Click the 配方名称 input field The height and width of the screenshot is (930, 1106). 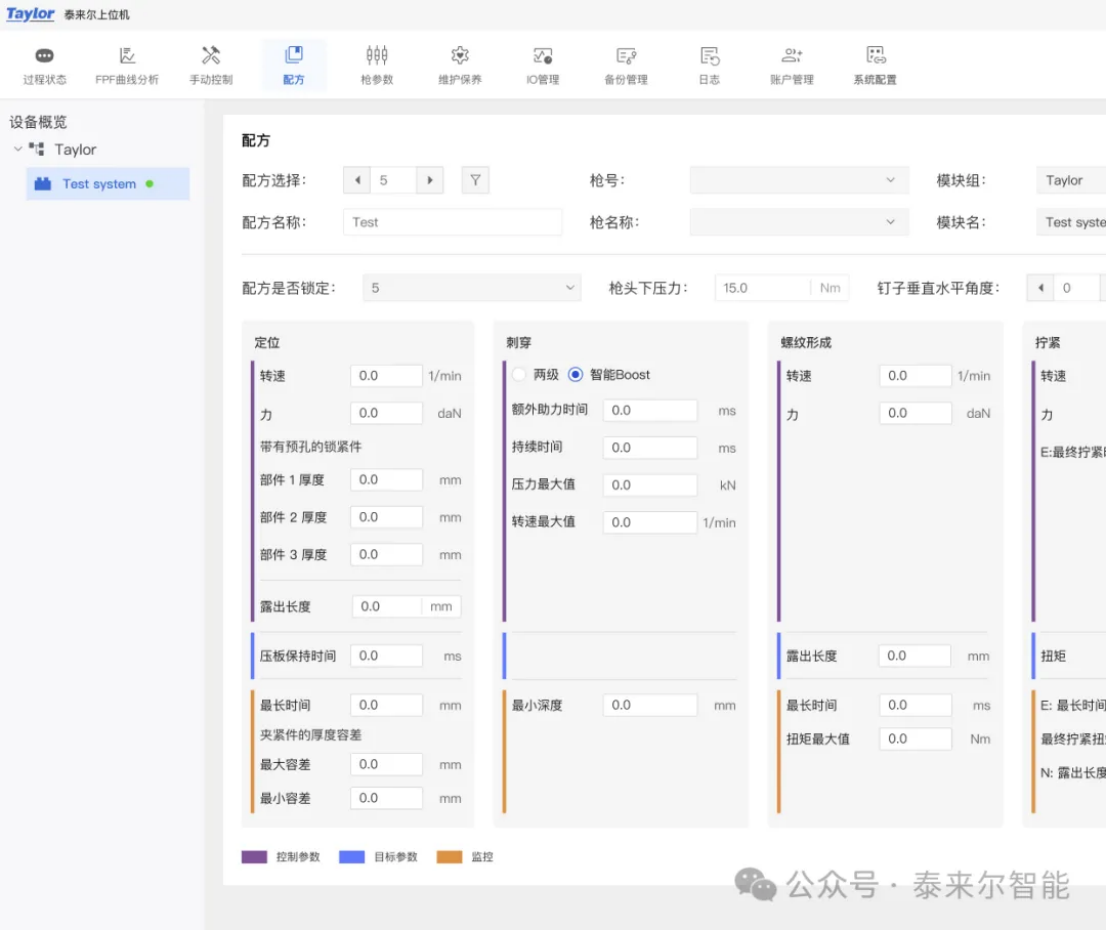point(452,222)
